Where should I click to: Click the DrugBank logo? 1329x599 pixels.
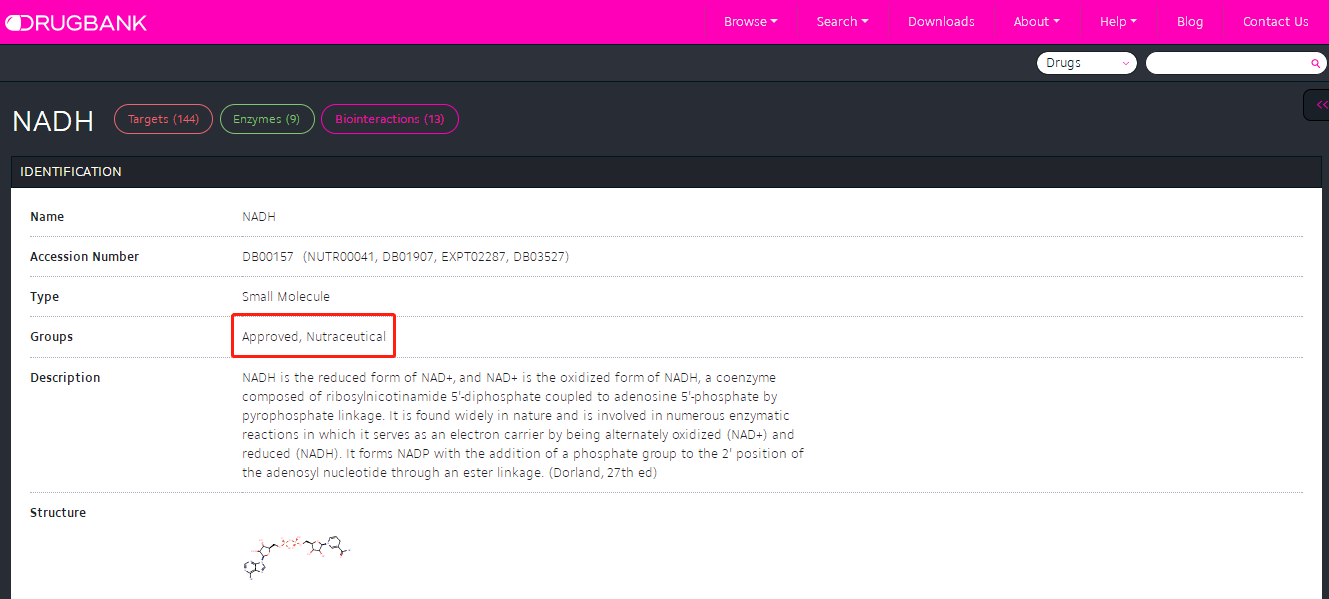pos(75,22)
